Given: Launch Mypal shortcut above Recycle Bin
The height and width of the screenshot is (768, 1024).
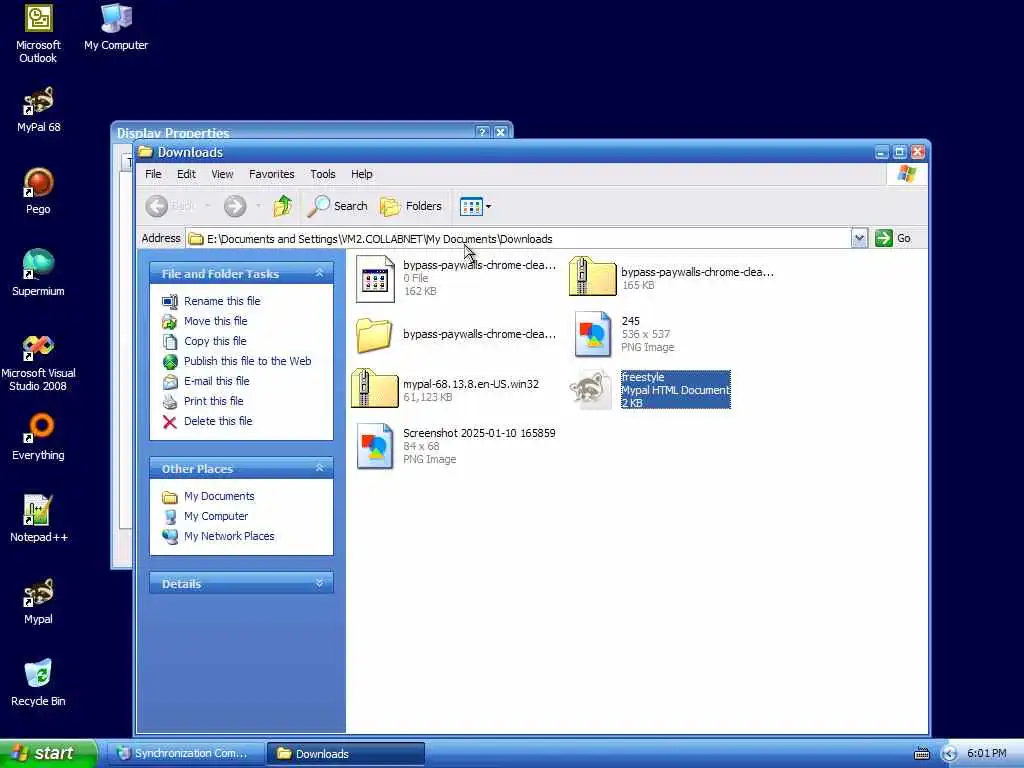Looking at the screenshot, I should pyautogui.click(x=38, y=601).
